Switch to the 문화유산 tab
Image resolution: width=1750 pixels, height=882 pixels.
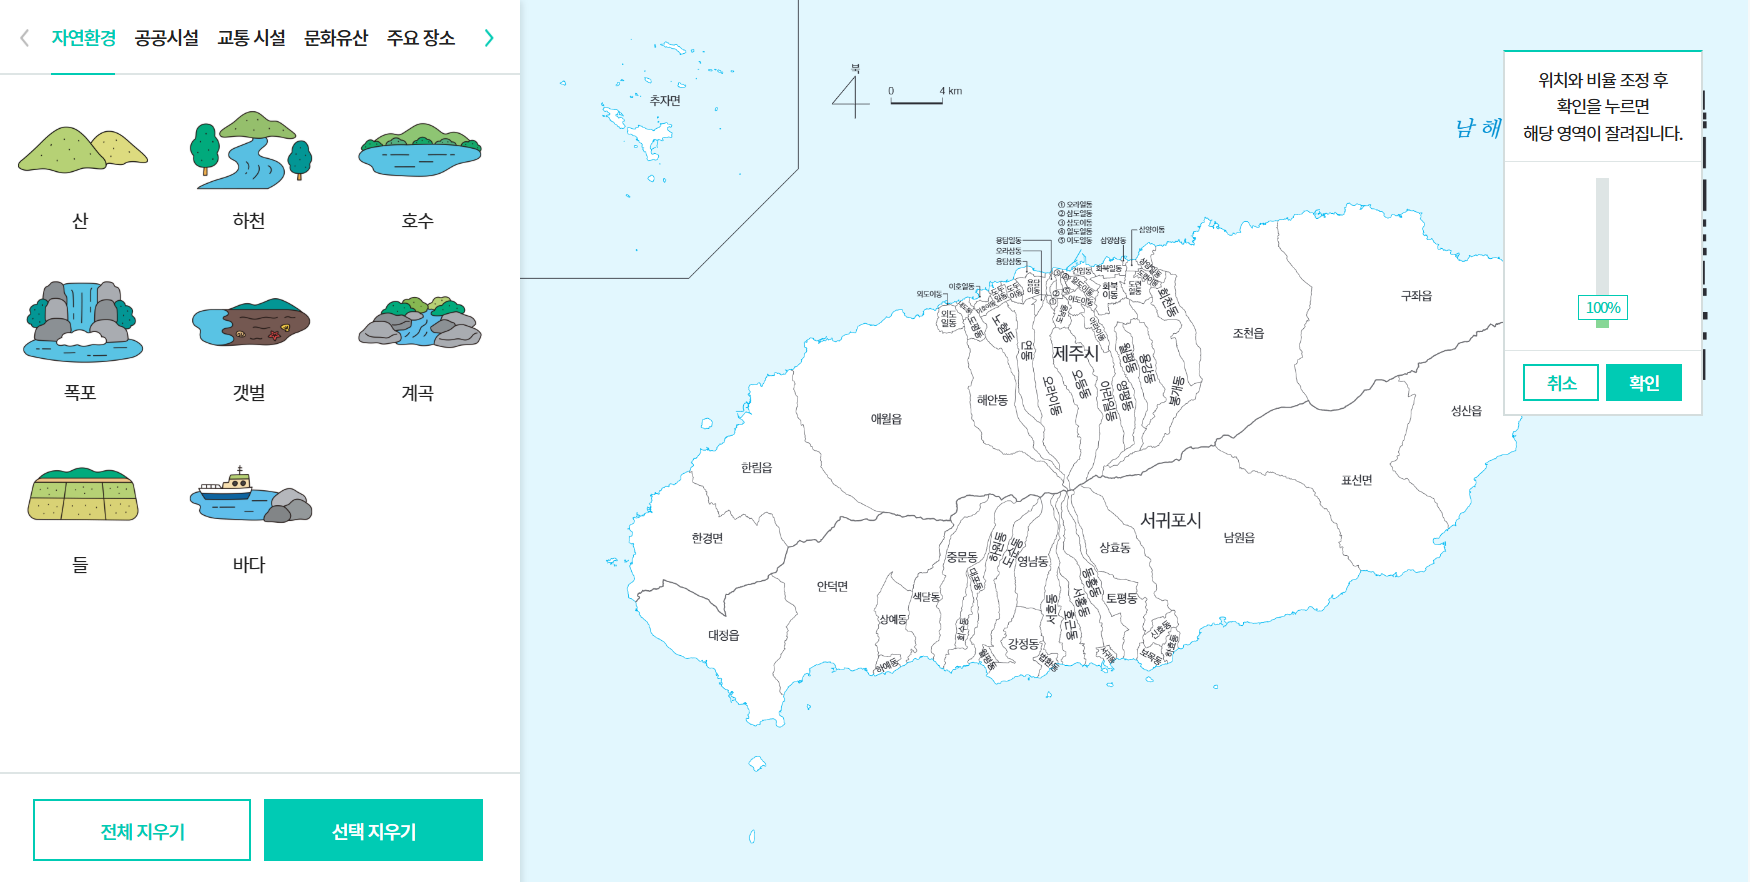[x=336, y=38]
